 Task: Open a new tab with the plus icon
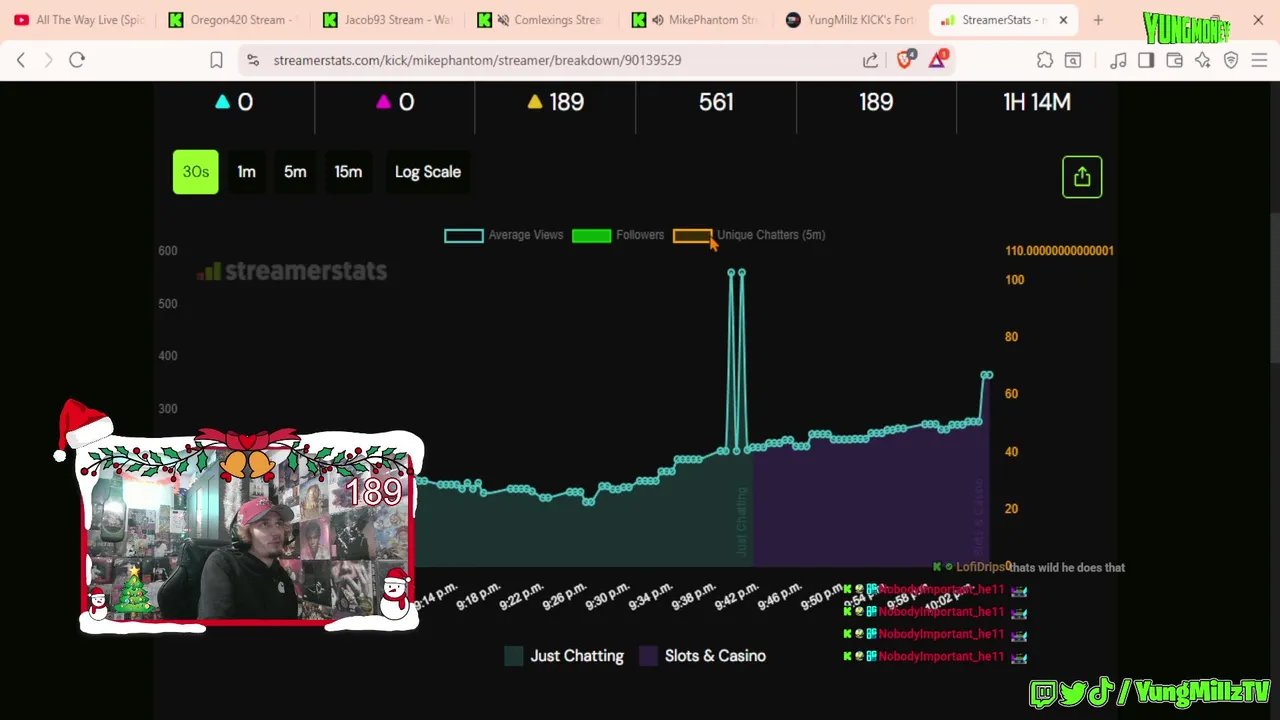[1098, 20]
